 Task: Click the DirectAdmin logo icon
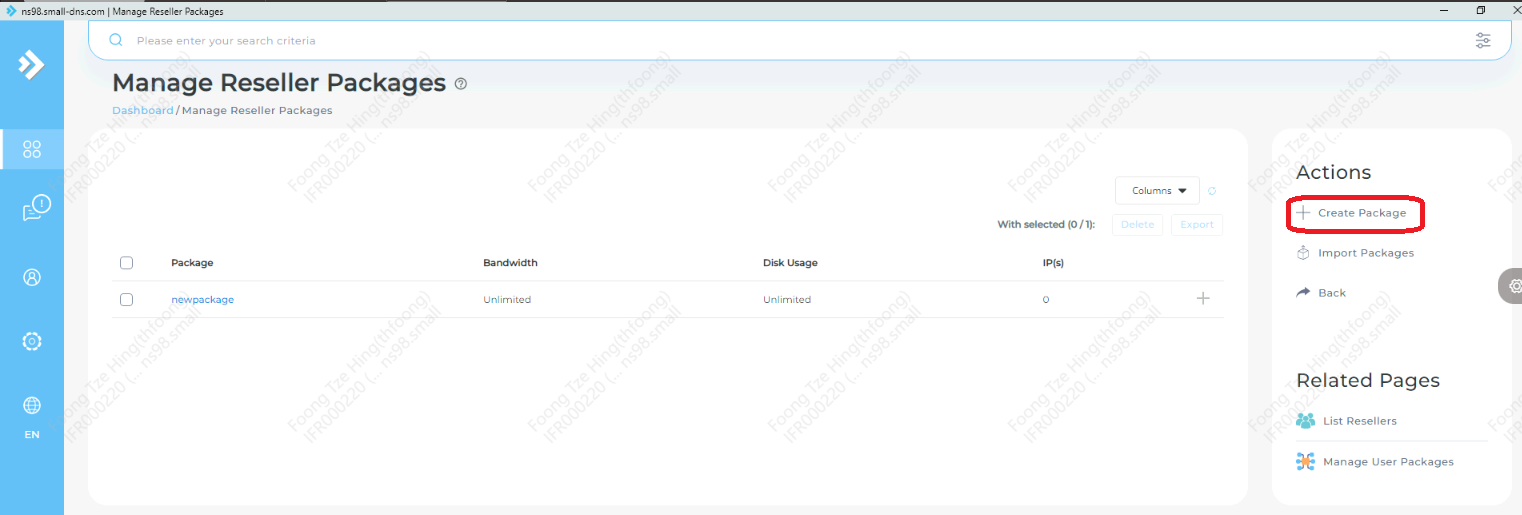point(31,65)
